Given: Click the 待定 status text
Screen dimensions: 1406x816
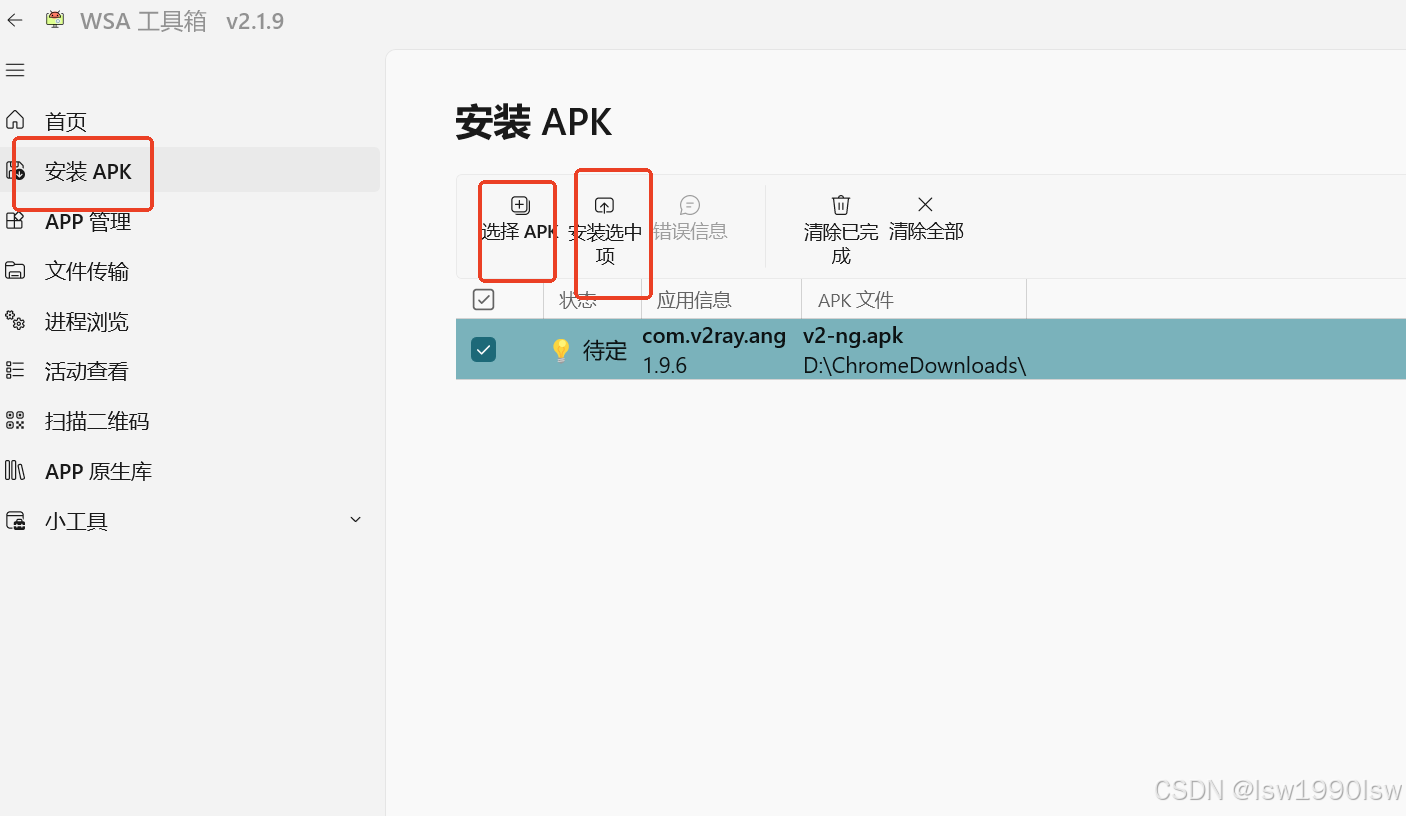Looking at the screenshot, I should click(605, 351).
